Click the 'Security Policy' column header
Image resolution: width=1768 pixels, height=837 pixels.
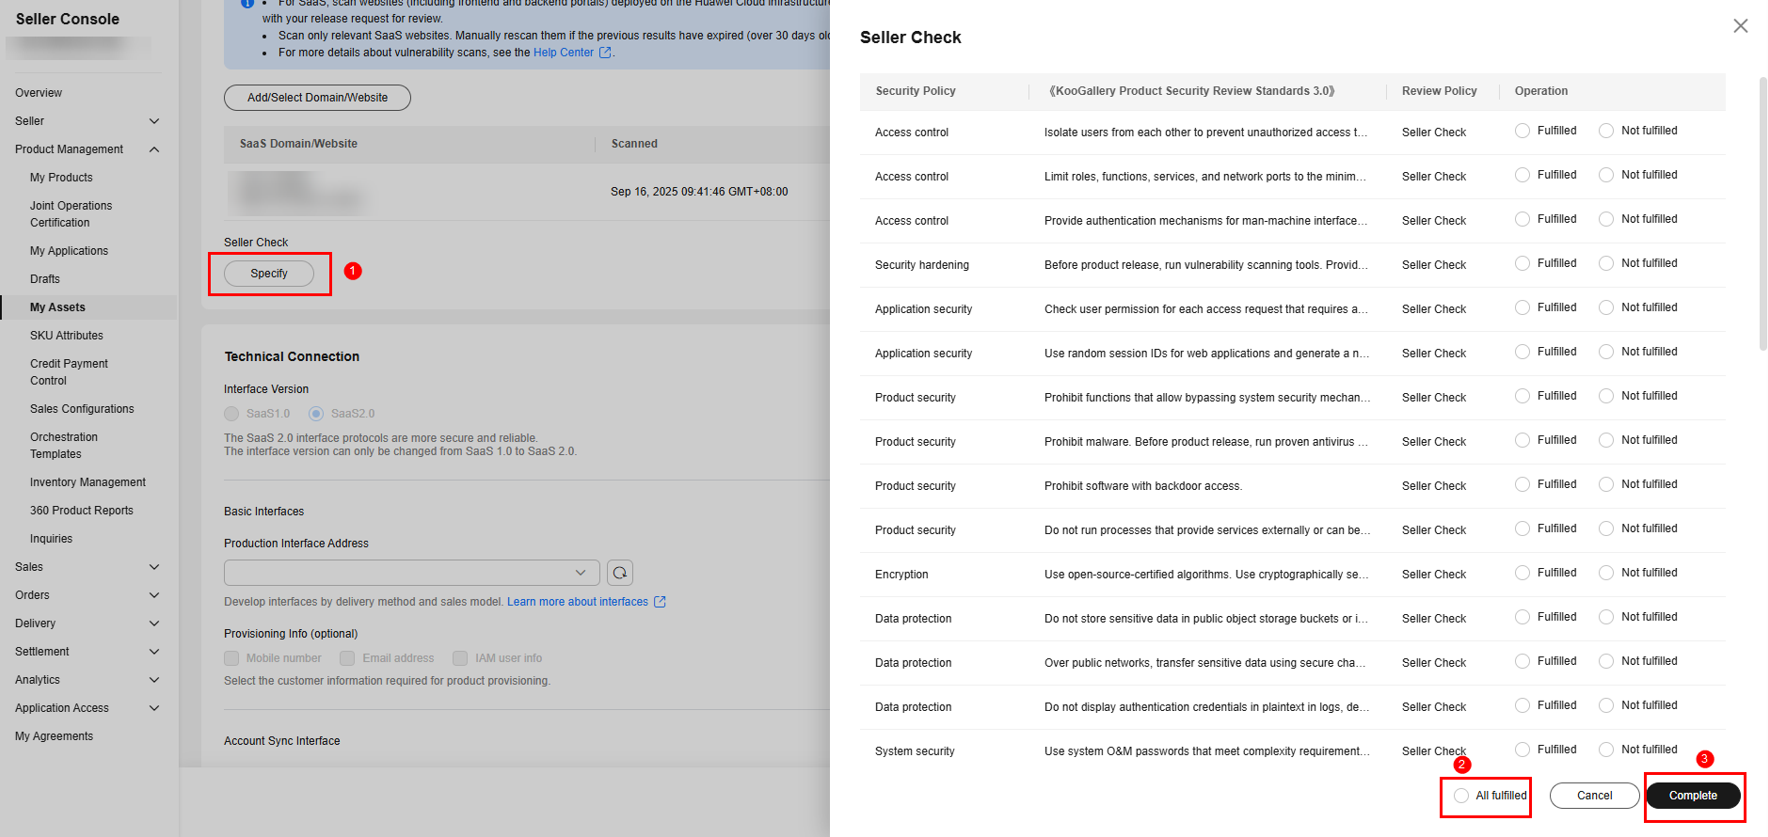click(x=915, y=91)
